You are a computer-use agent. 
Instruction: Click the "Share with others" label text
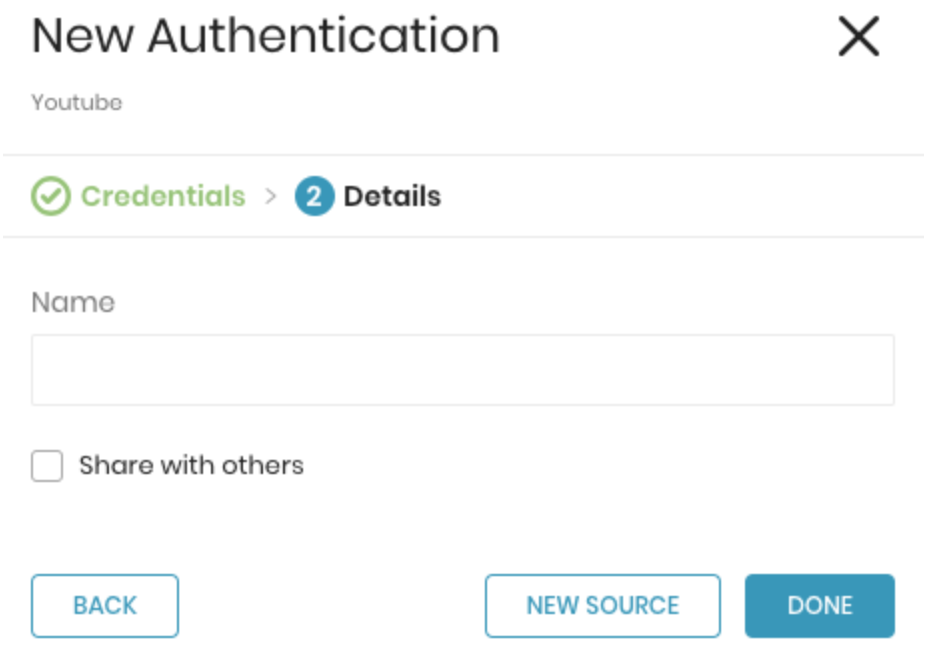(x=191, y=465)
